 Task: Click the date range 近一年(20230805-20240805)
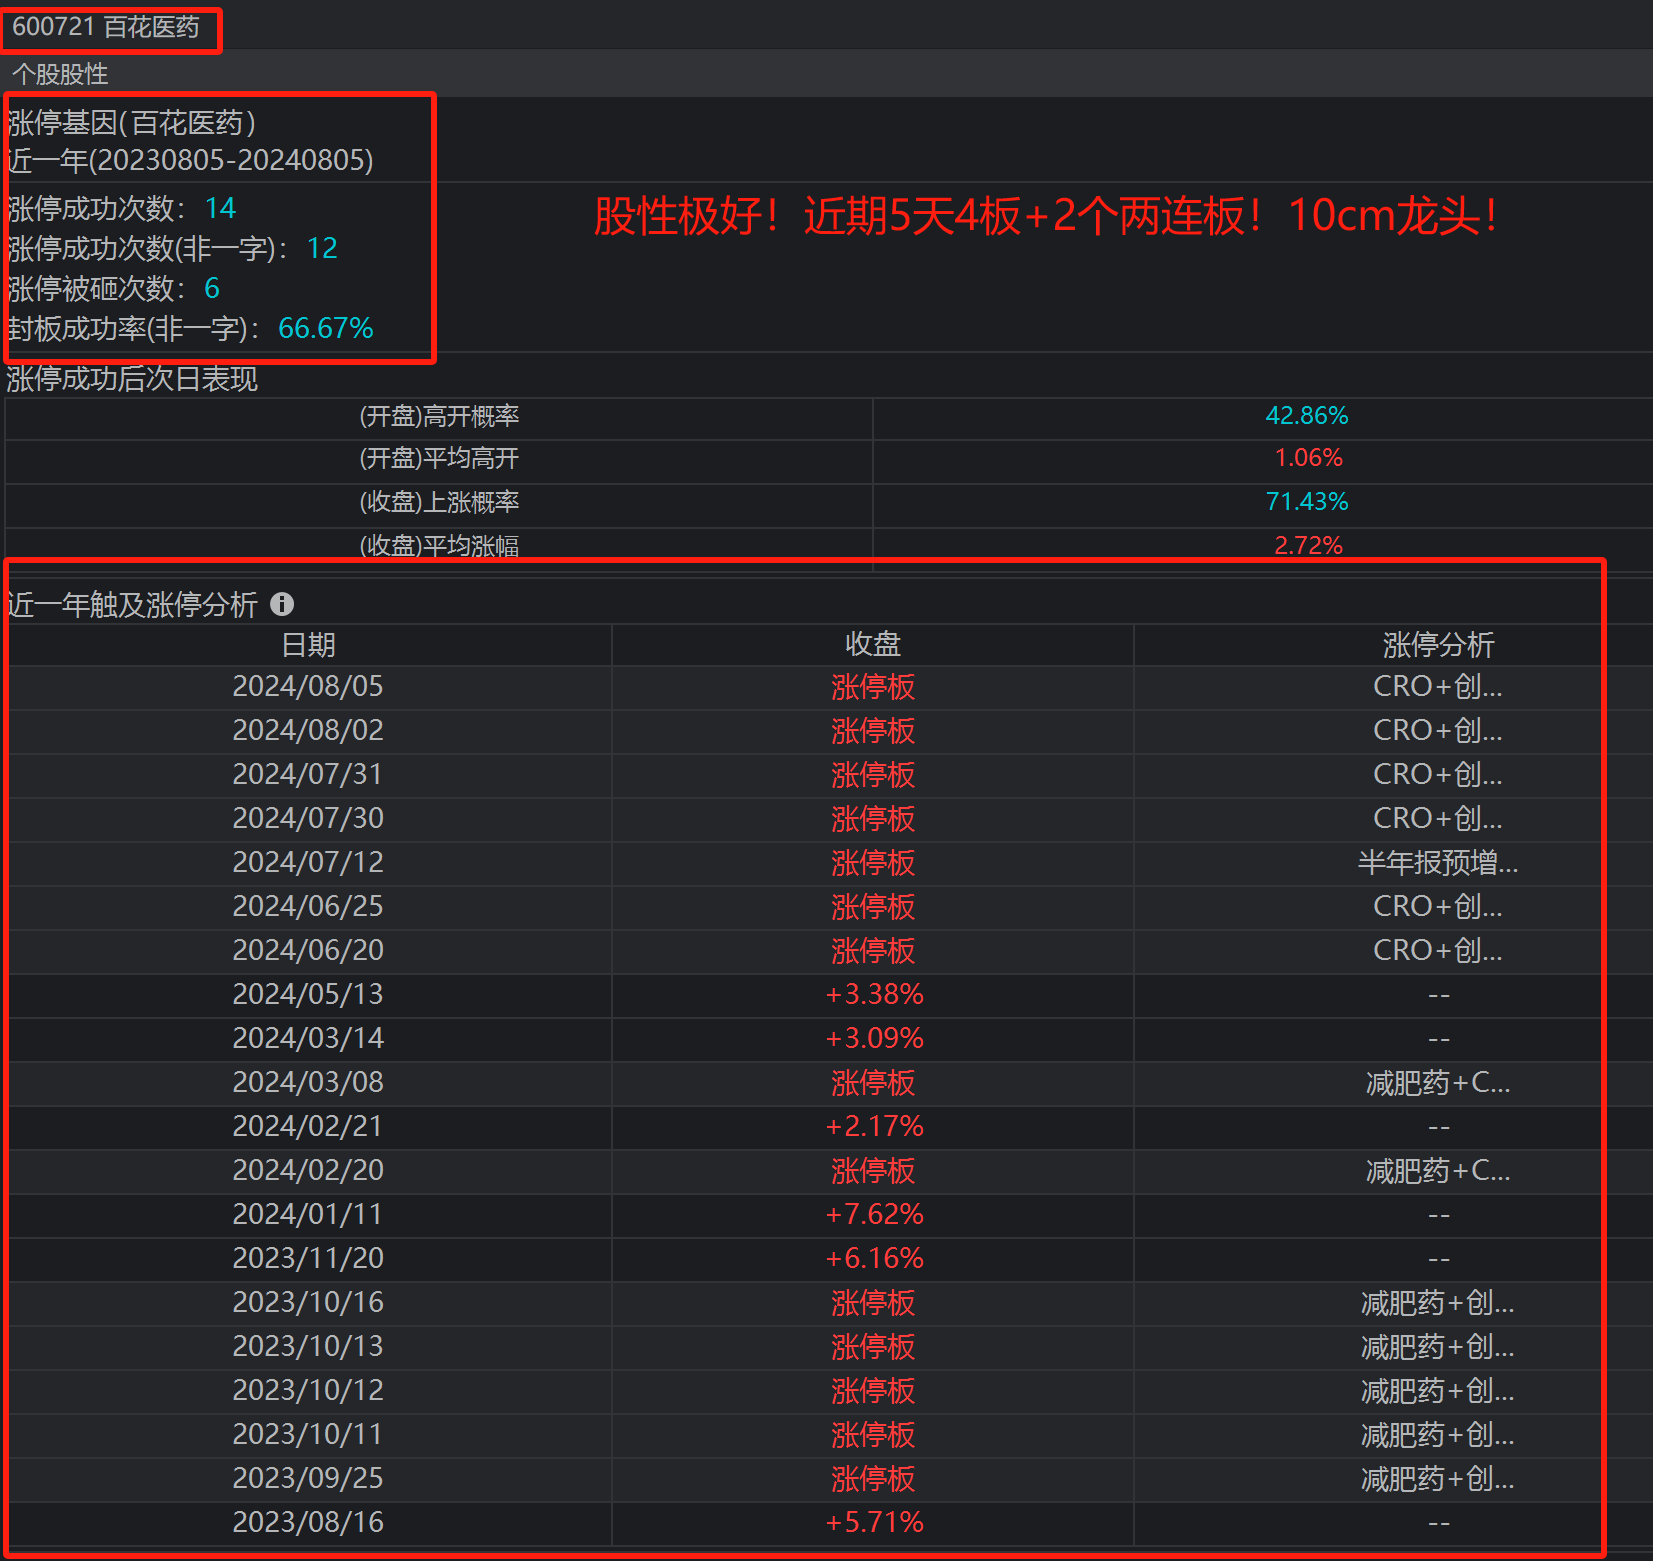click(190, 160)
